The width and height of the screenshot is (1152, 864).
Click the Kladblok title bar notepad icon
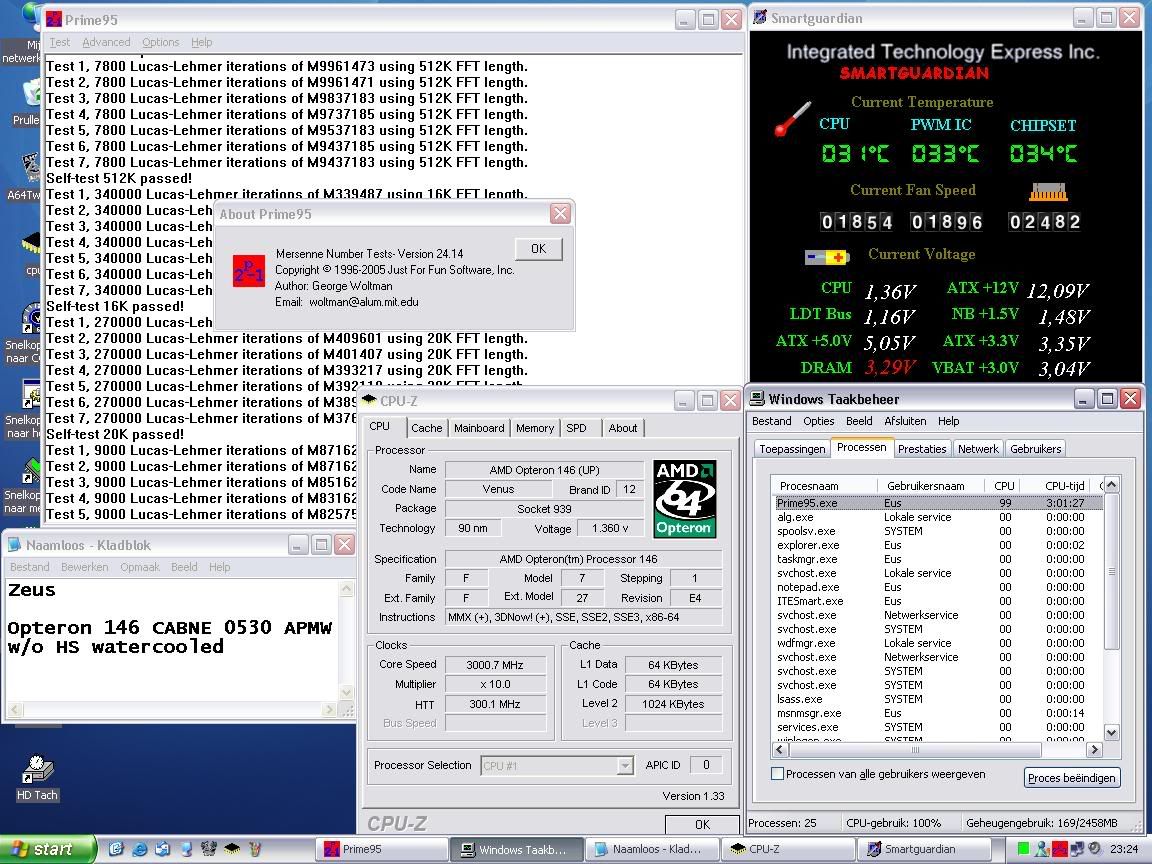point(15,545)
